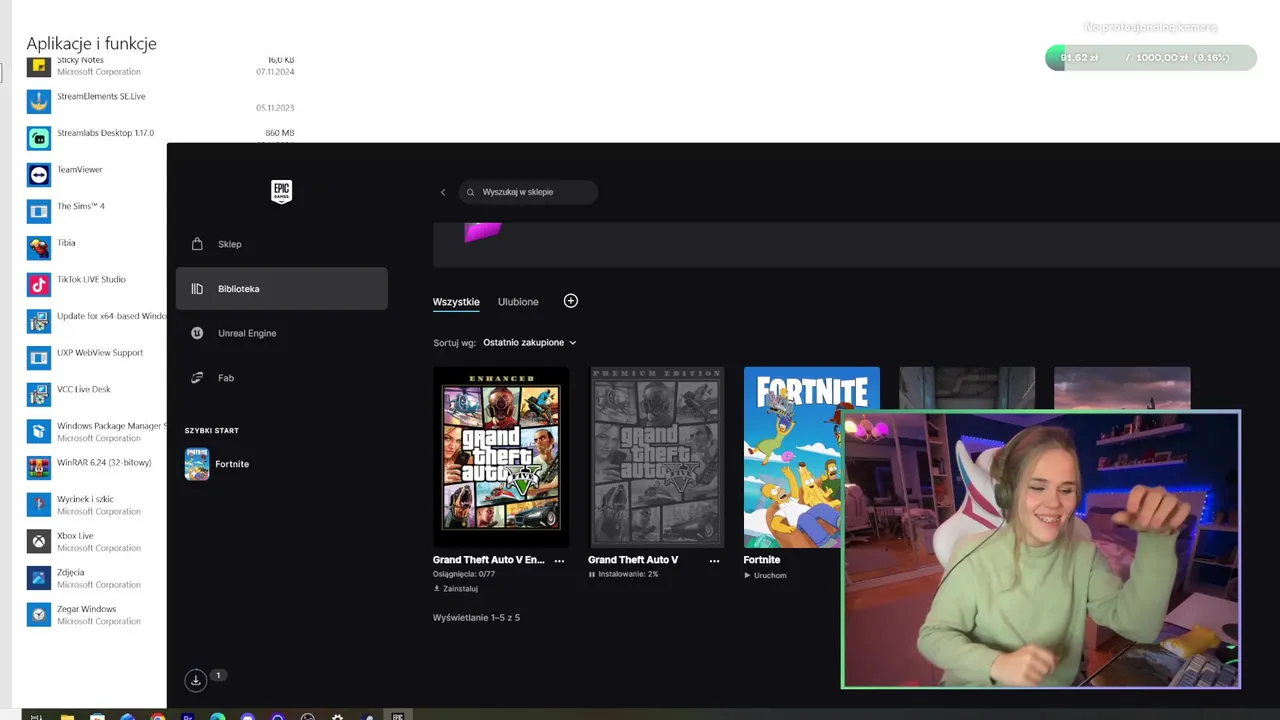
Task: Click the Fortnite title below its cover
Action: [762, 560]
